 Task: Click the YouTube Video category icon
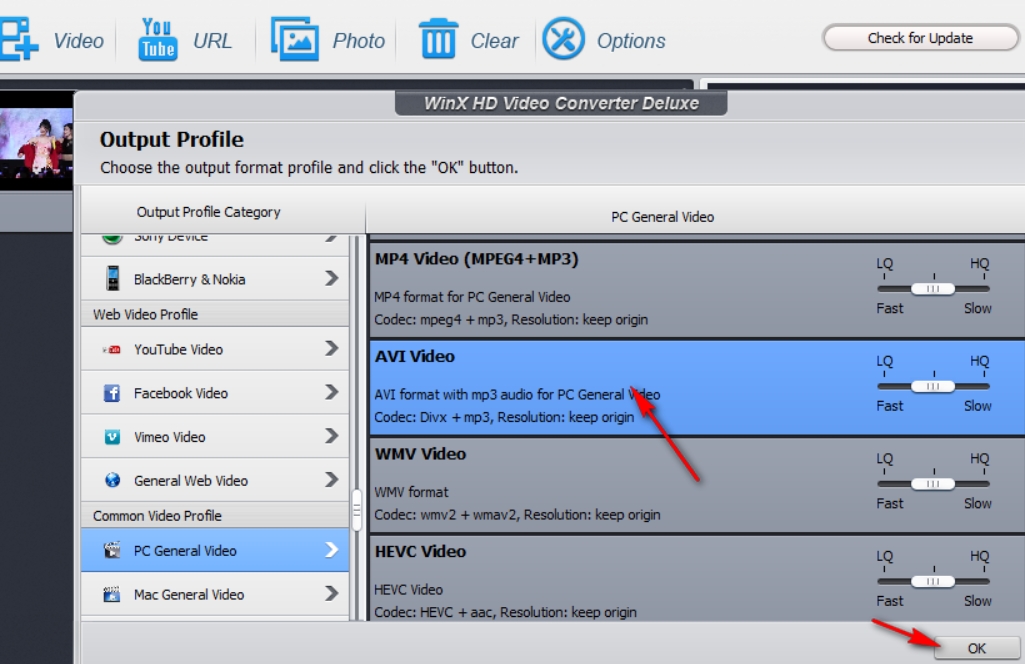tap(112, 350)
